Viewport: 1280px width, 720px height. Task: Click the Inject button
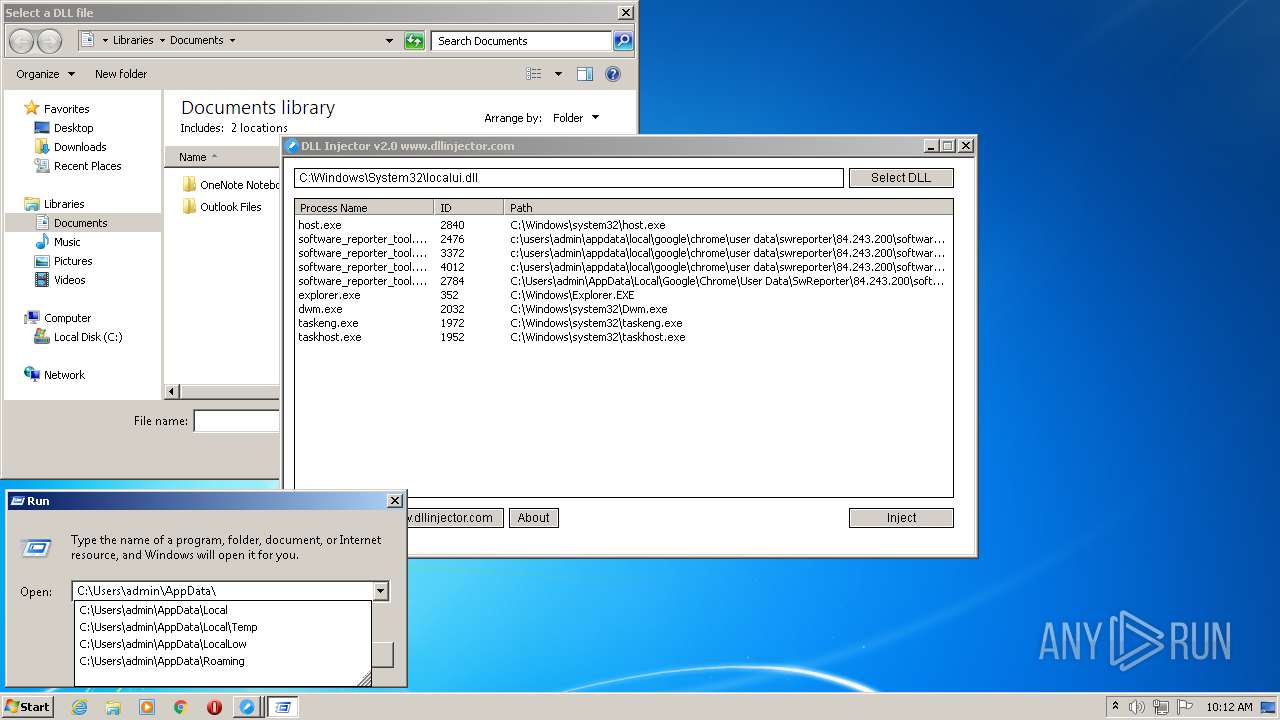tap(901, 518)
